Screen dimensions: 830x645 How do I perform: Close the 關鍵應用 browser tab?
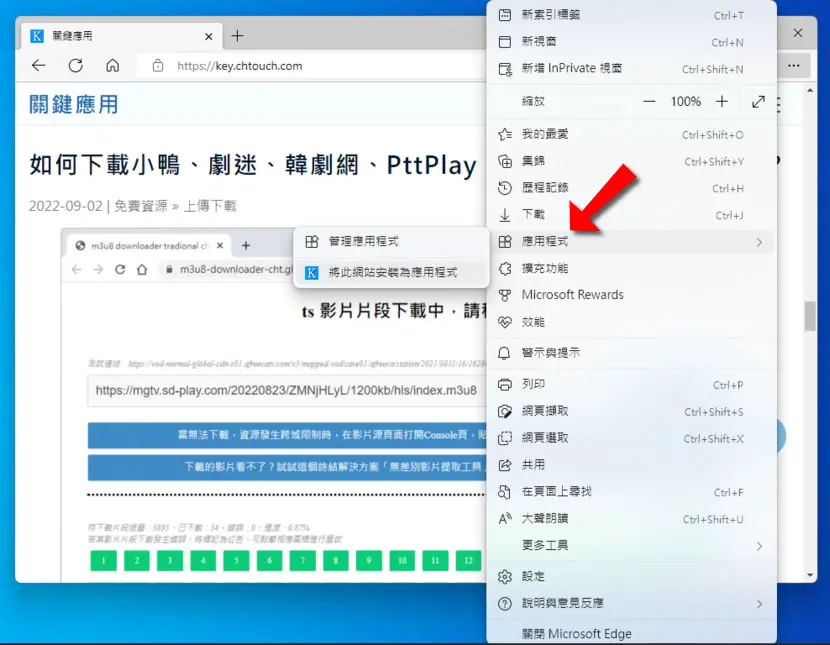pyautogui.click(x=209, y=37)
